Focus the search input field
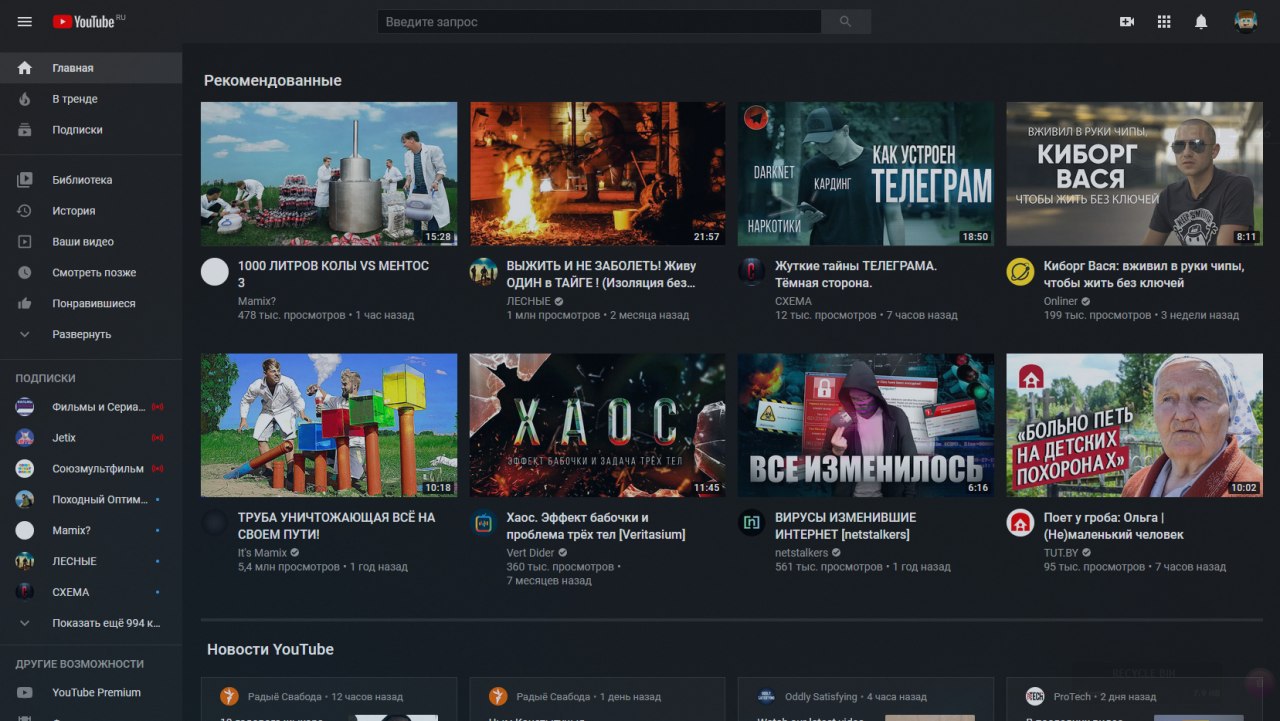The image size is (1280, 721). (599, 22)
